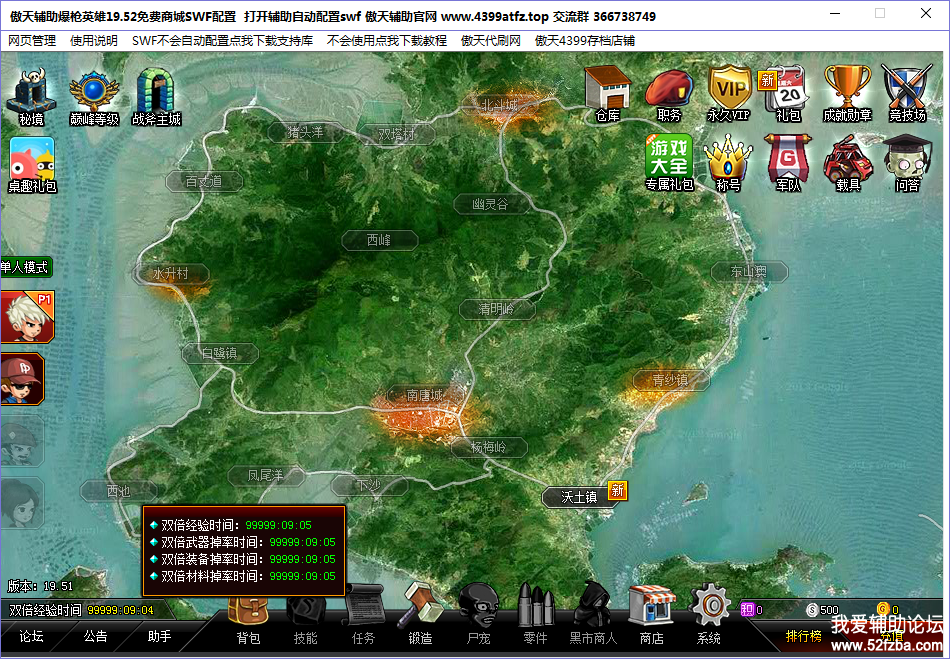Toggle the 单人模式 single-player mode label
The image size is (950, 659).
pos(25,268)
